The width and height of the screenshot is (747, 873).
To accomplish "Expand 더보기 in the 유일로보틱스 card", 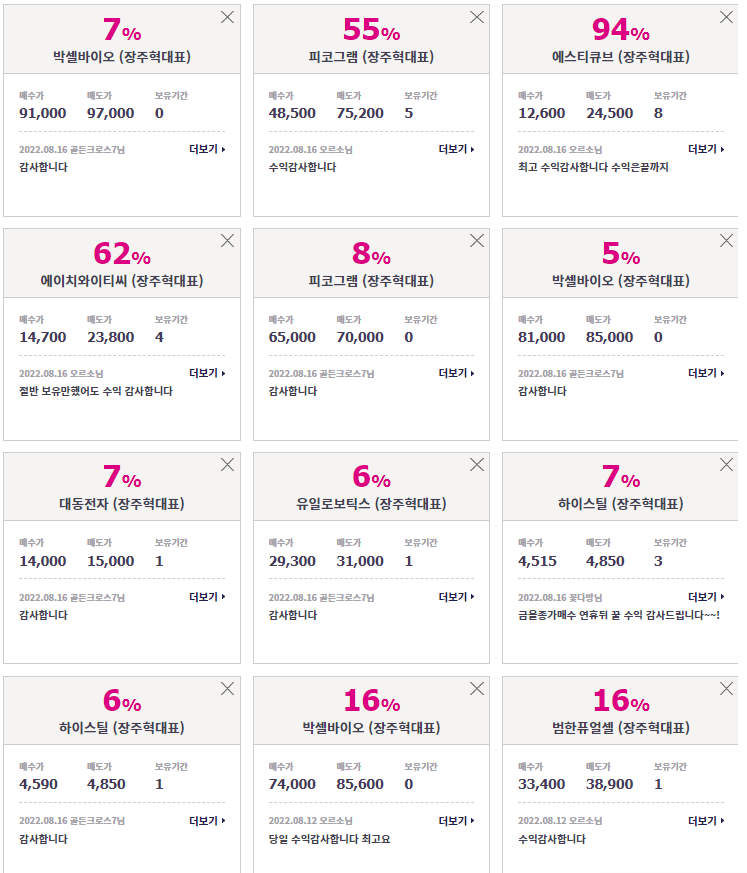I will pos(457,597).
